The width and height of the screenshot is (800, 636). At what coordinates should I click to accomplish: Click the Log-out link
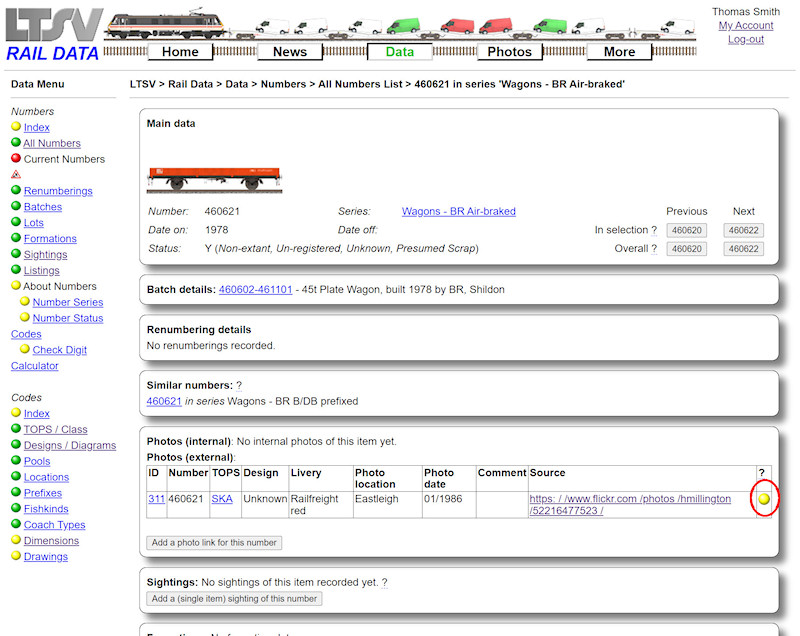pos(745,39)
